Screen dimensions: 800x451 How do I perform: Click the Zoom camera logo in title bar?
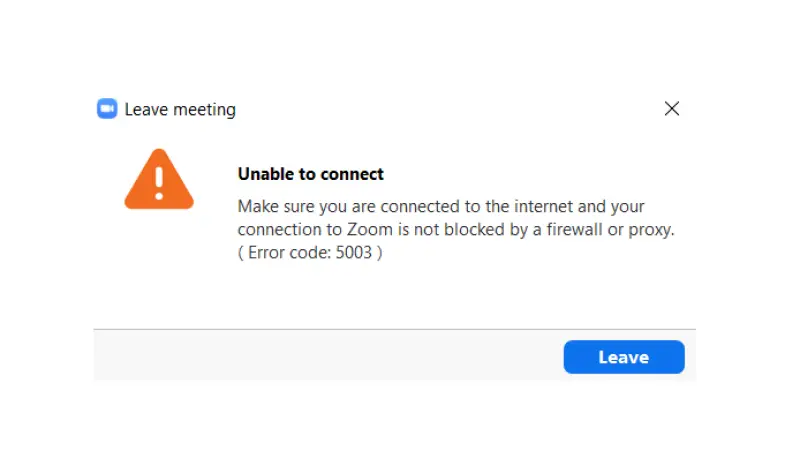coord(107,109)
